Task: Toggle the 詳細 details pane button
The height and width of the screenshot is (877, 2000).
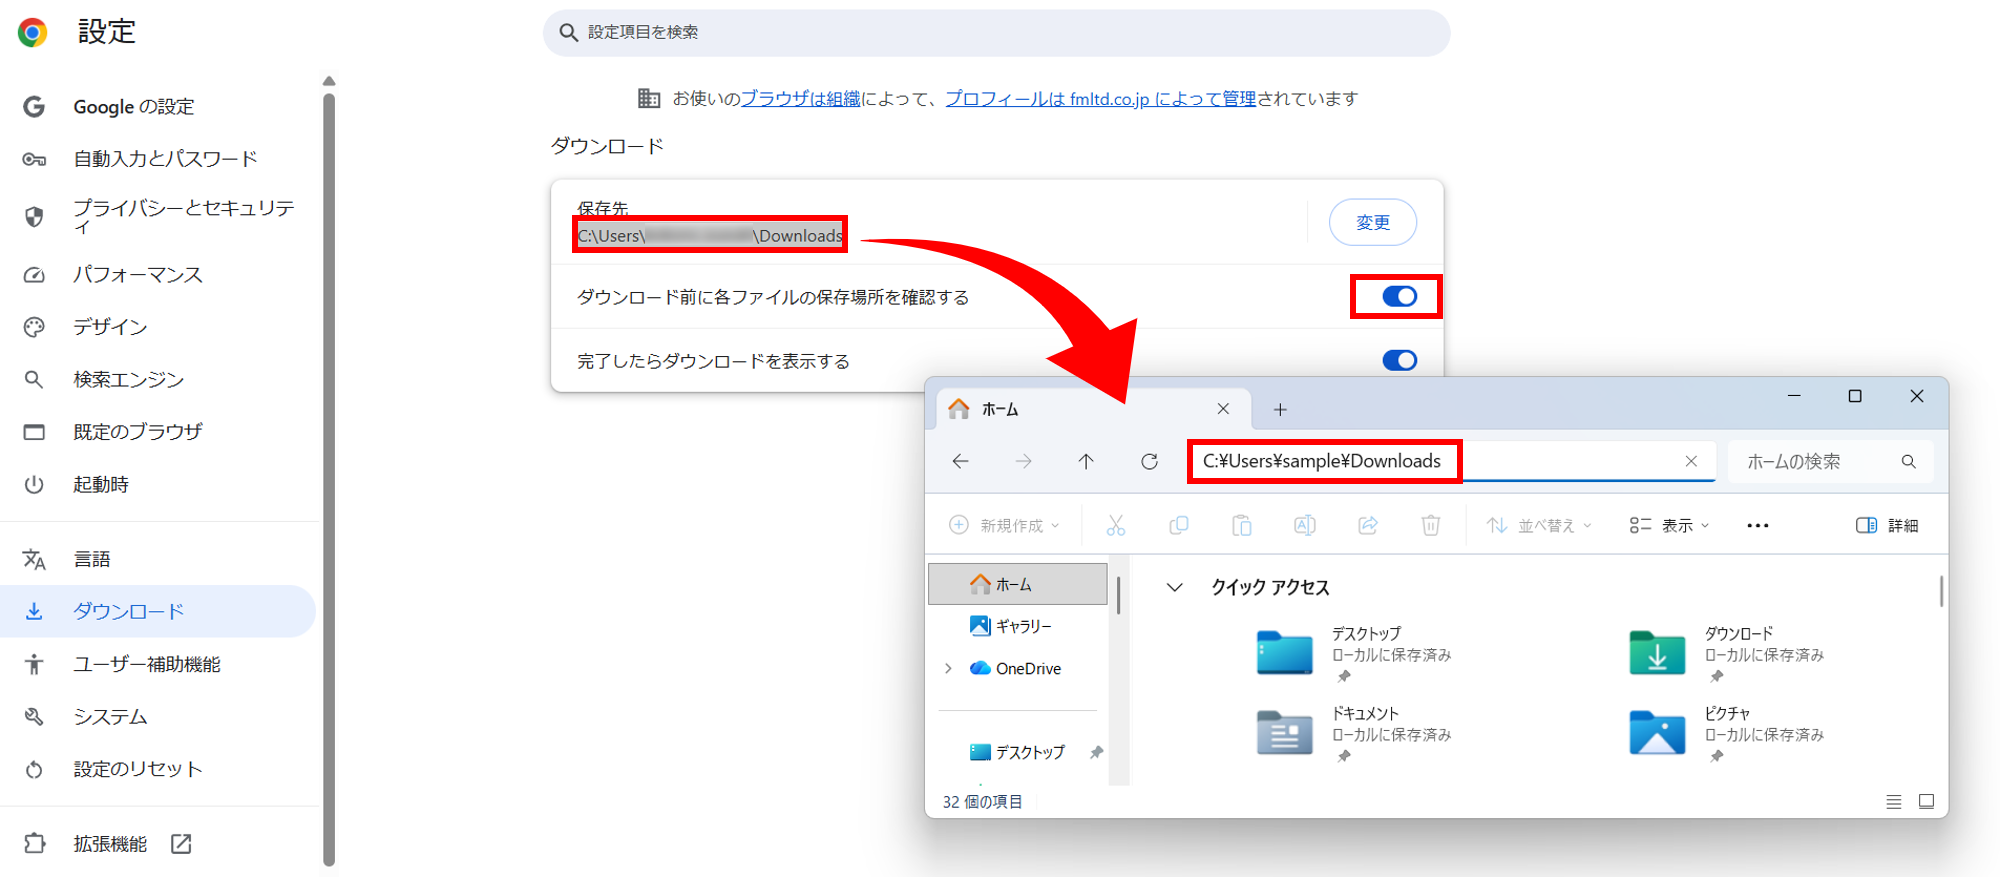Action: coord(1887,525)
